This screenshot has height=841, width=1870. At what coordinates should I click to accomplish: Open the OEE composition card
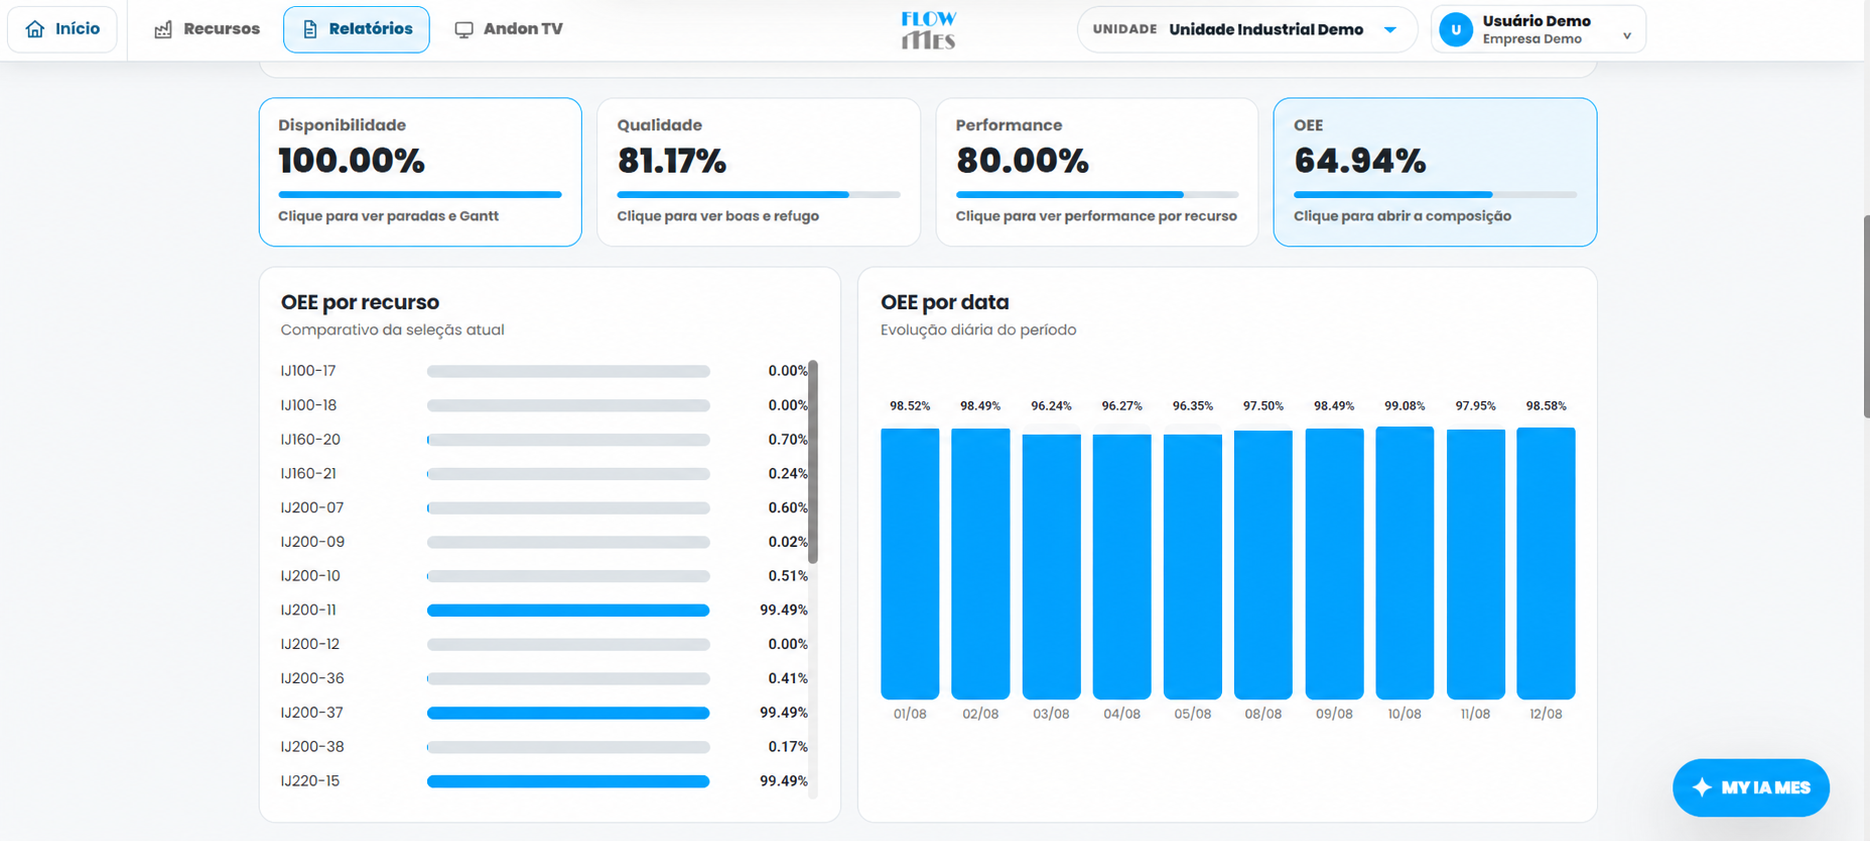coord(1435,172)
